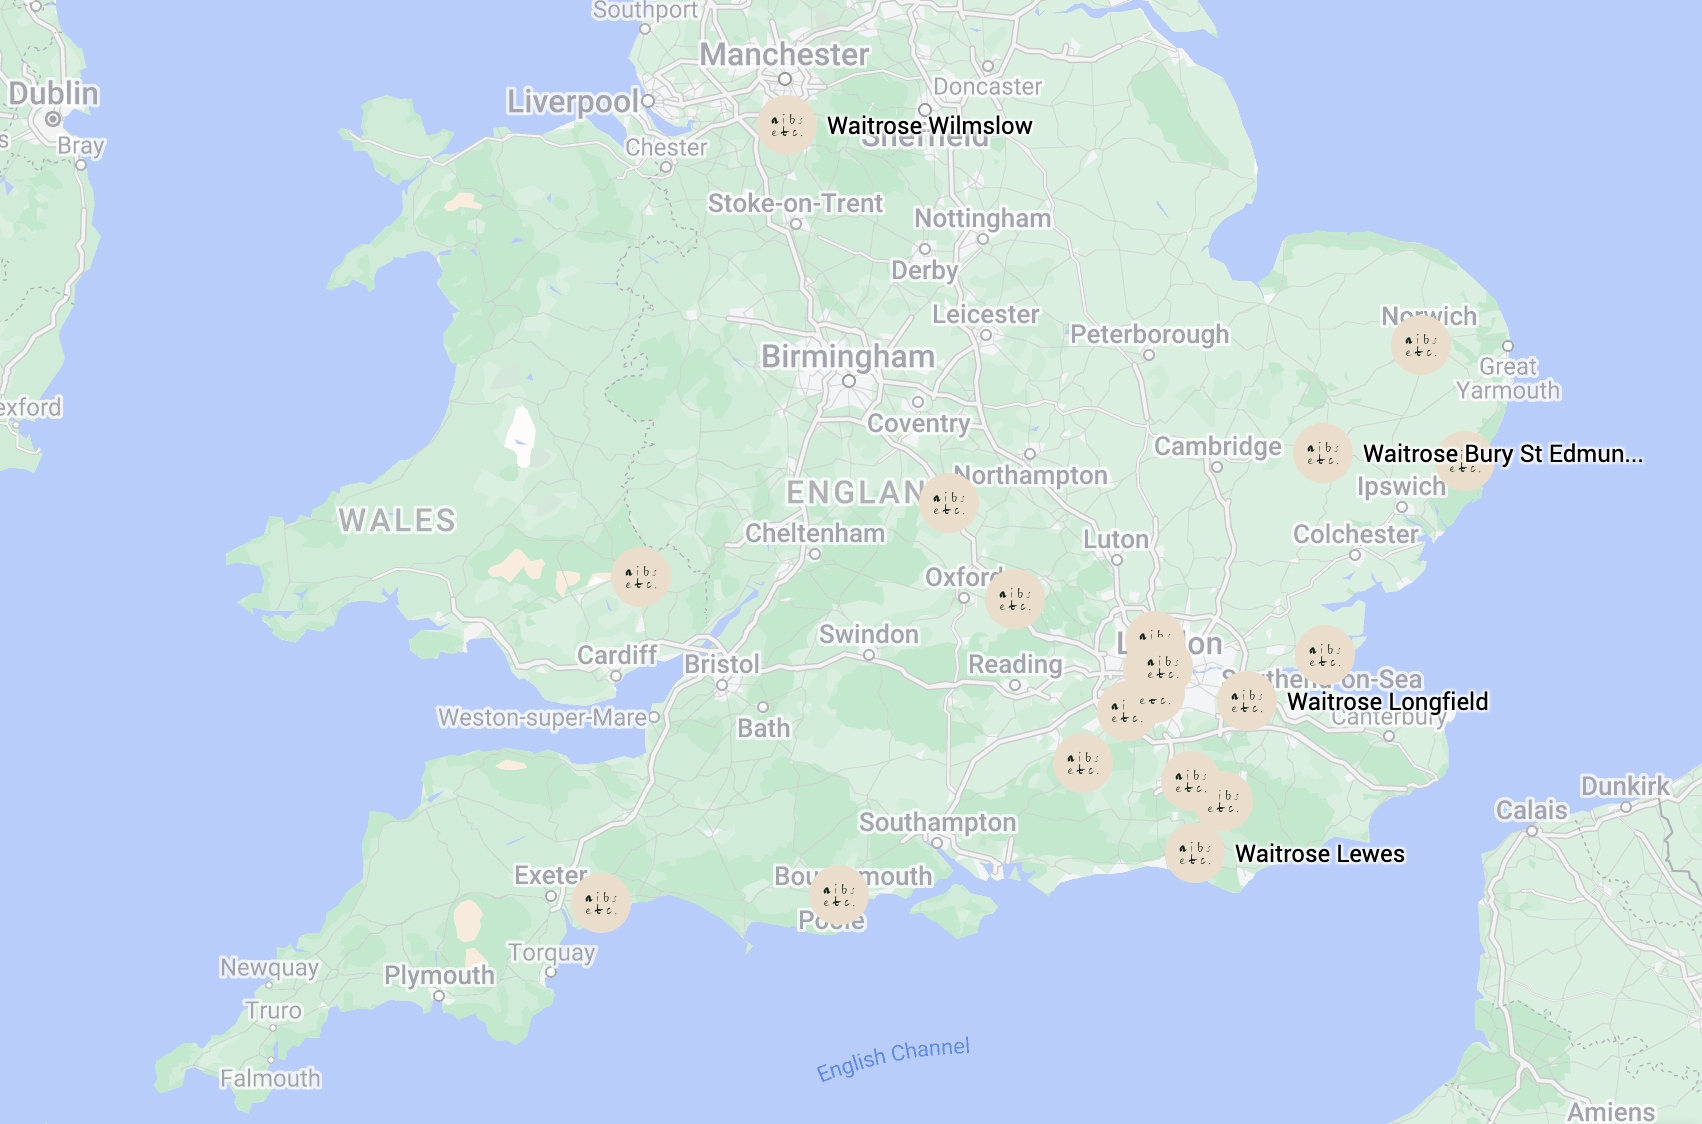Select the marker beside Oxford
The width and height of the screenshot is (1702, 1124).
(x=1014, y=599)
